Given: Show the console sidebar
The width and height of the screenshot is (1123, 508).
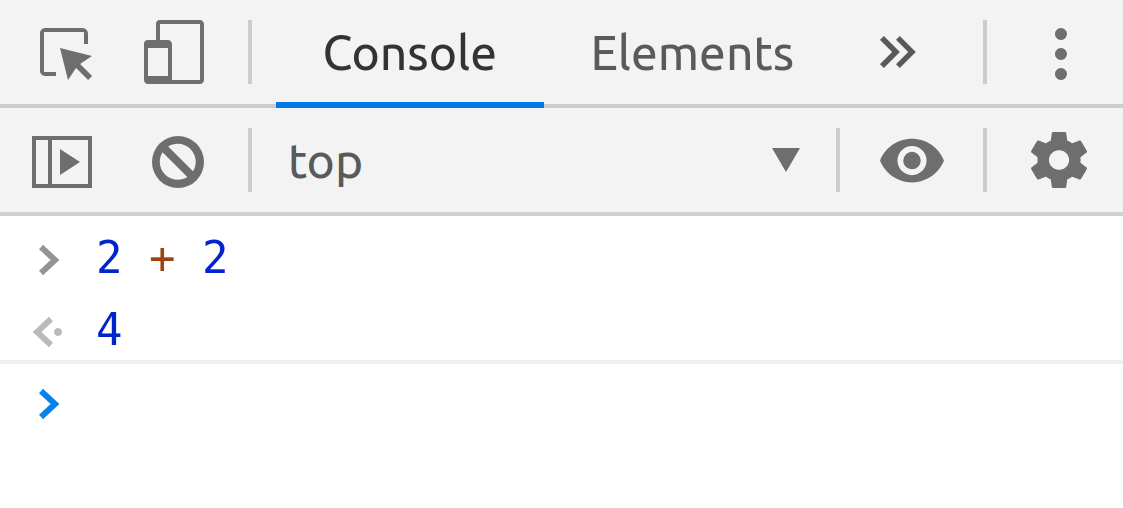Looking at the screenshot, I should (62, 161).
